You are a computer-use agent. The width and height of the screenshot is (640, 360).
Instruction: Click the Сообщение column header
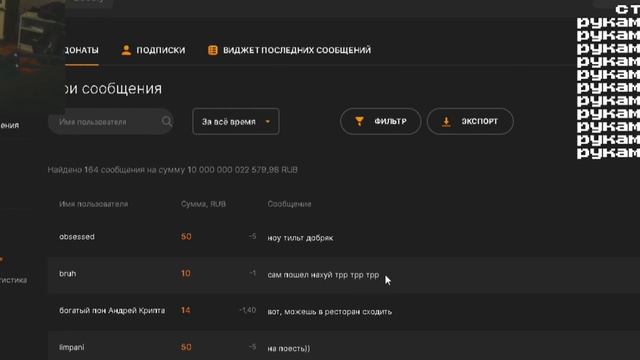coord(289,204)
